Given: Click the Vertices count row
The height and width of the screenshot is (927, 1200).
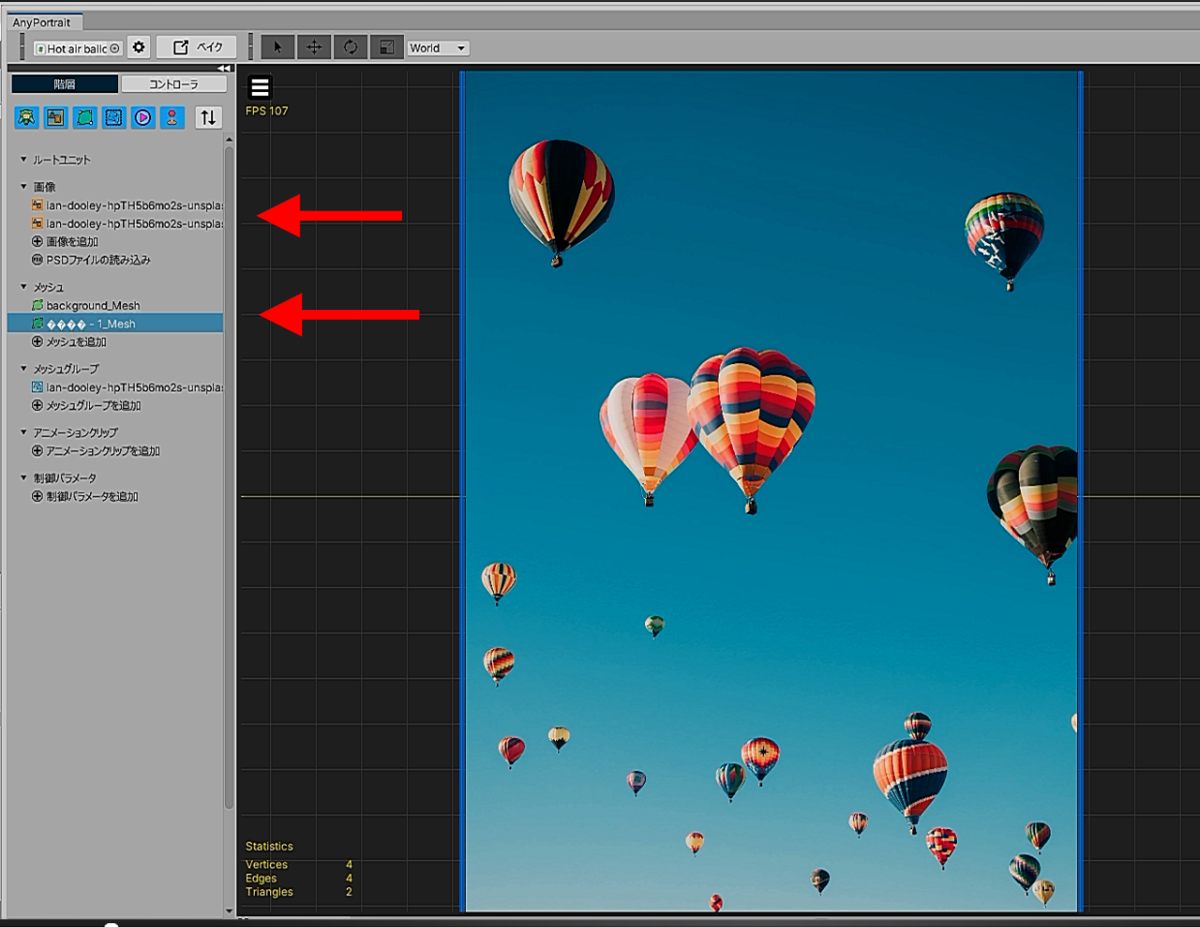Looking at the screenshot, I should click(x=299, y=864).
